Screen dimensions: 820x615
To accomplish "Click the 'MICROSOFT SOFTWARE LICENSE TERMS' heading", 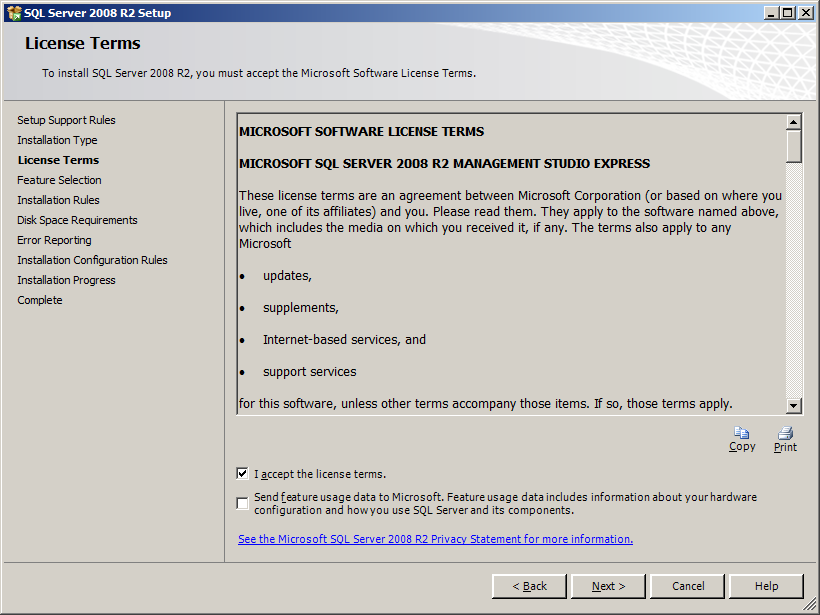I will 361,132.
